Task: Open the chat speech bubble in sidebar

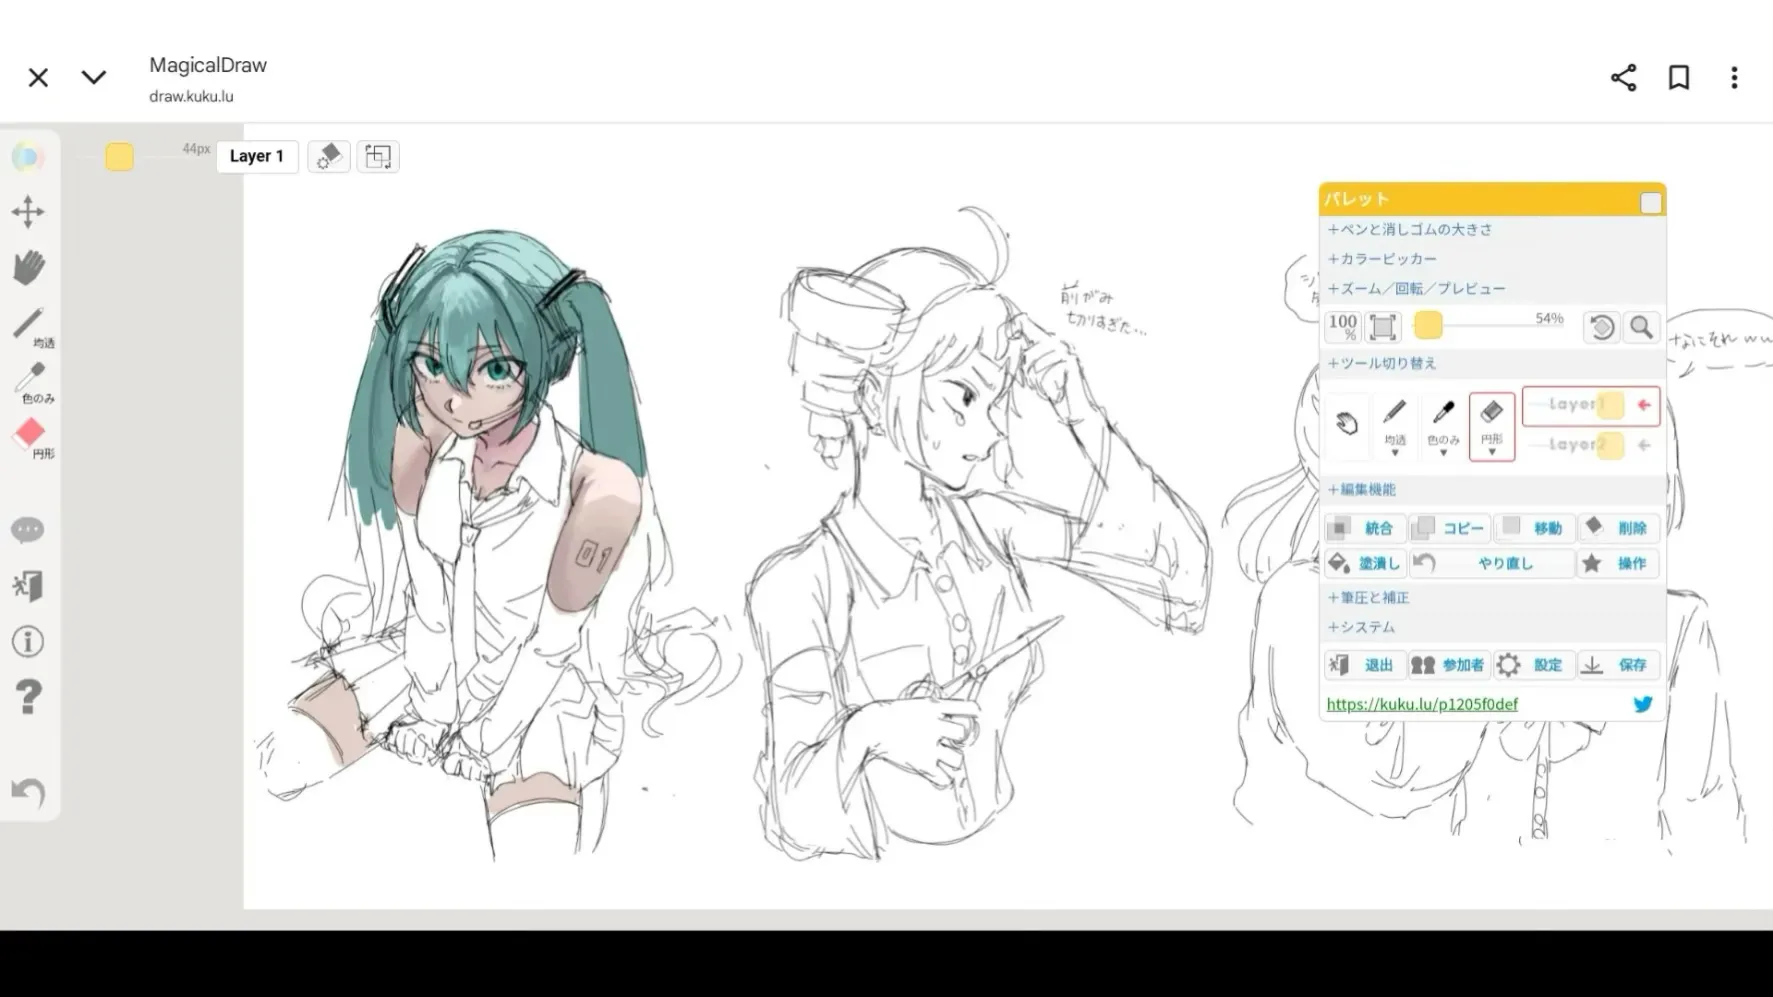Action: (28, 530)
